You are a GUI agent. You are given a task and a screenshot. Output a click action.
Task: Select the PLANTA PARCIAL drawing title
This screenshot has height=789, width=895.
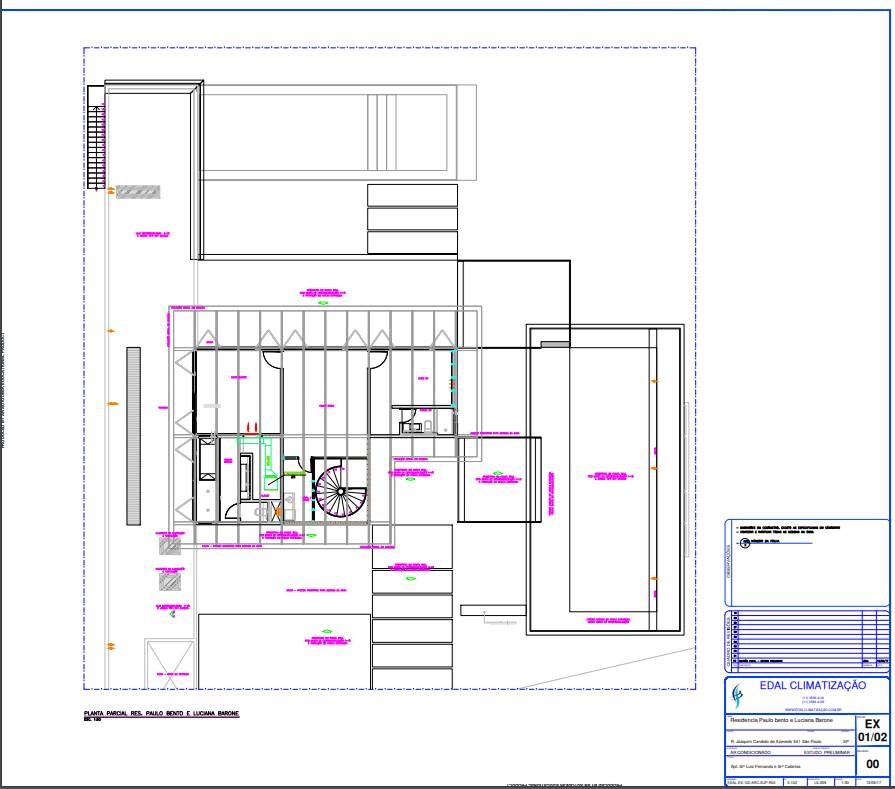click(161, 714)
